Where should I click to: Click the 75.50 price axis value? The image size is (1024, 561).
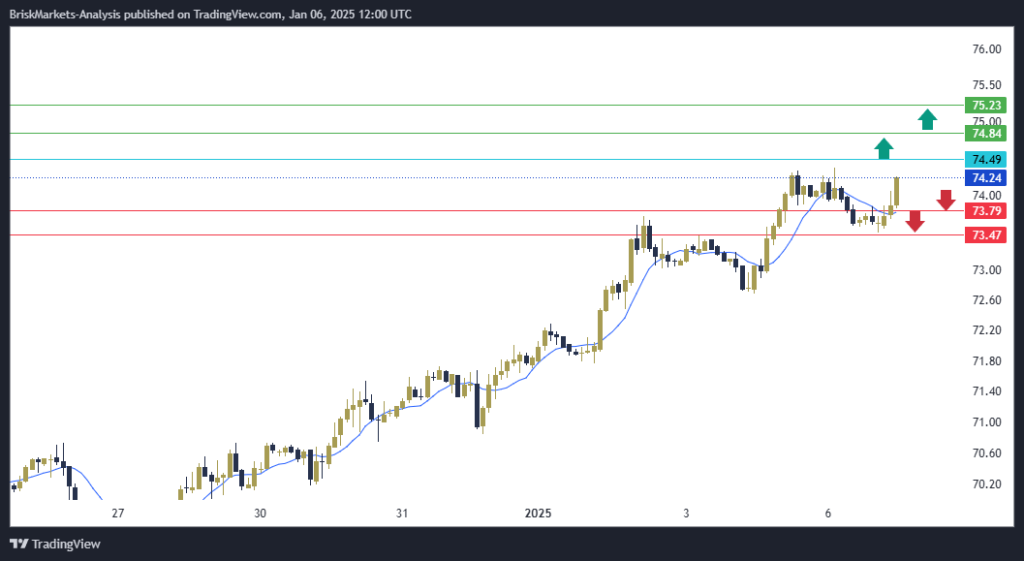[x=986, y=85]
